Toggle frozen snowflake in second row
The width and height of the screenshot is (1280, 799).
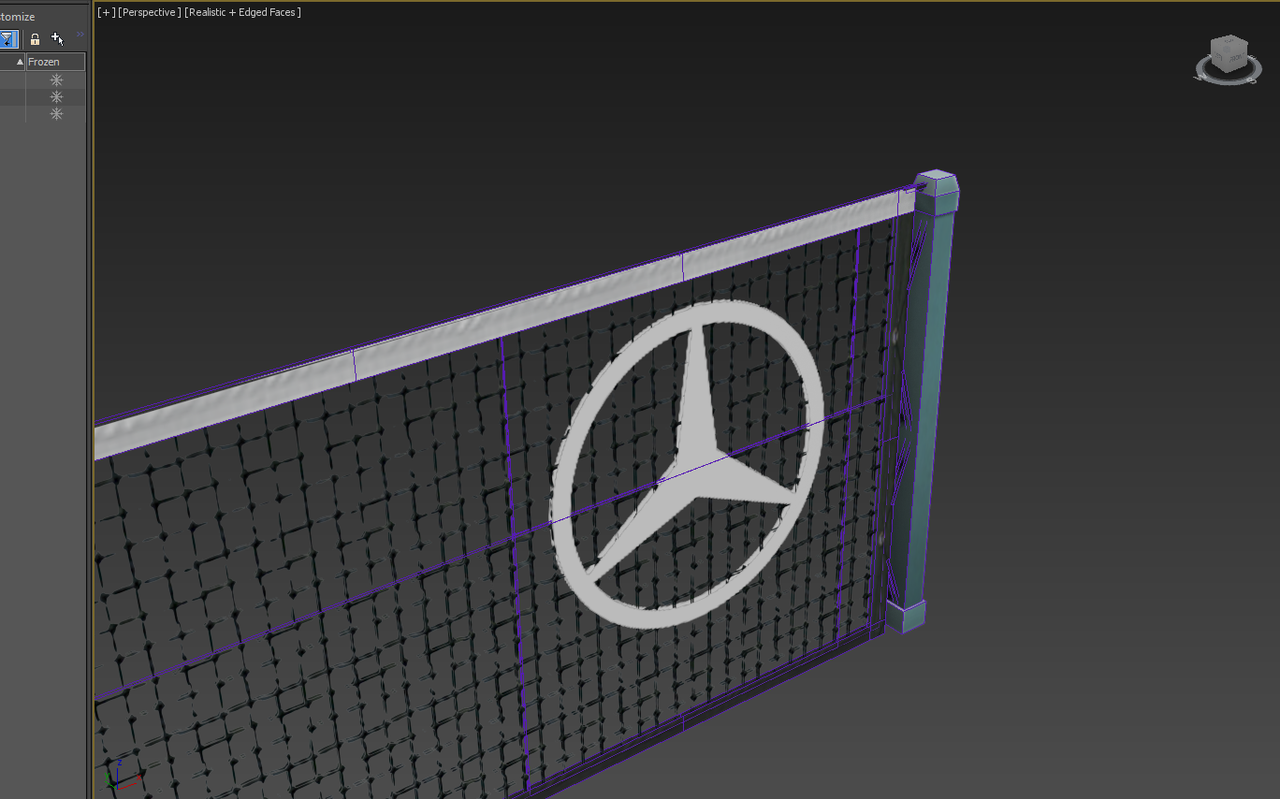pos(56,97)
